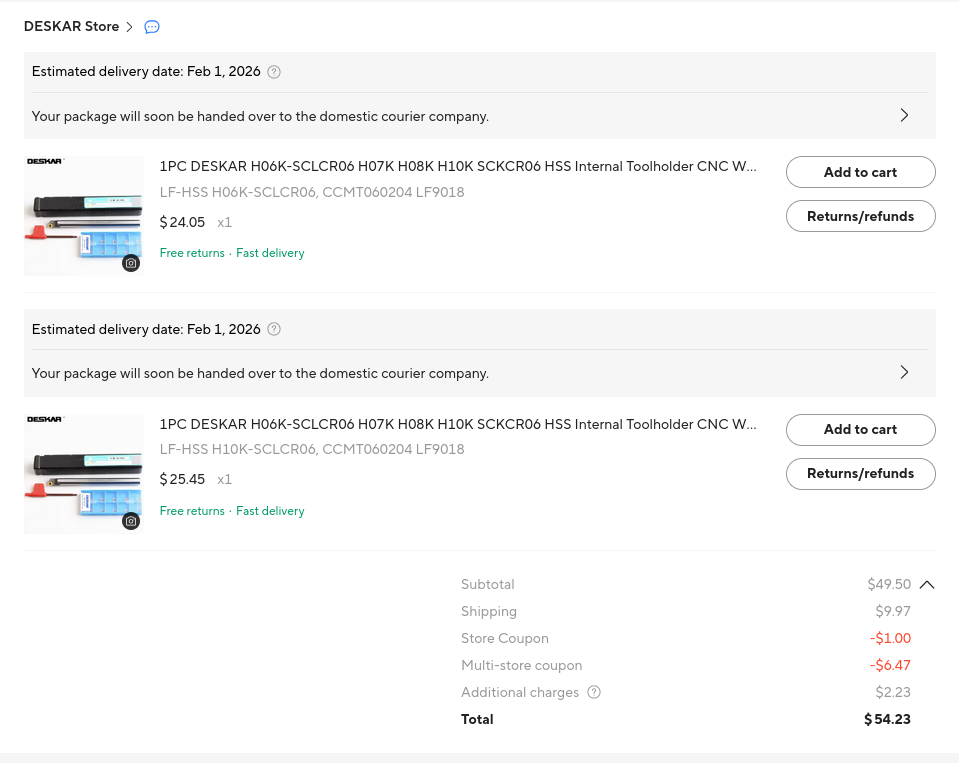Add the $24.05 H06K item to cart
Image resolution: width=959 pixels, height=763 pixels.
(x=861, y=172)
